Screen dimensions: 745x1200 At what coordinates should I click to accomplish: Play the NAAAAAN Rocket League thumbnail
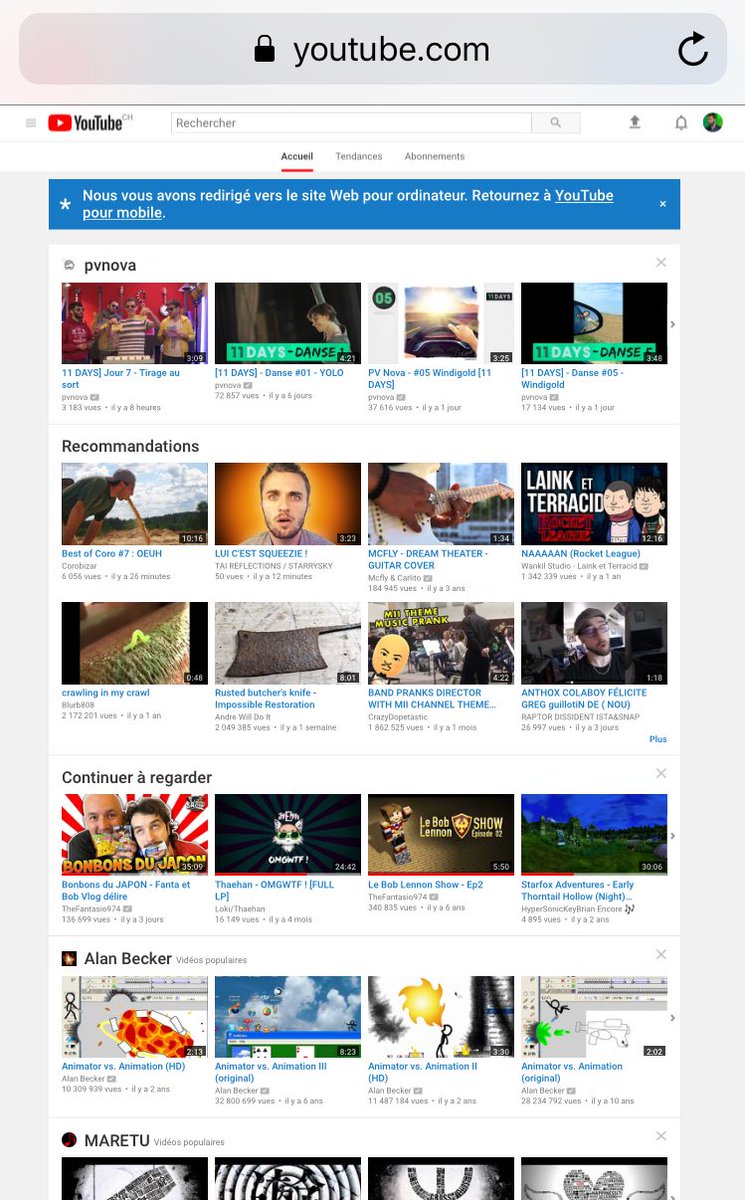(x=594, y=504)
